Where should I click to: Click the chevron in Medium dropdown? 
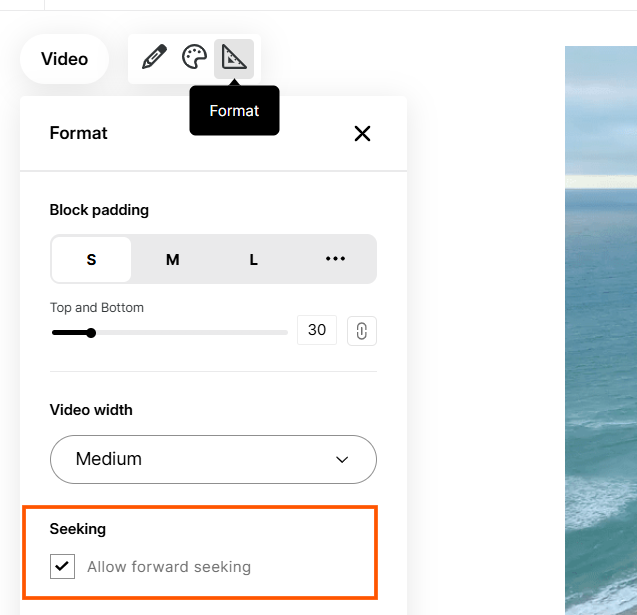342,460
